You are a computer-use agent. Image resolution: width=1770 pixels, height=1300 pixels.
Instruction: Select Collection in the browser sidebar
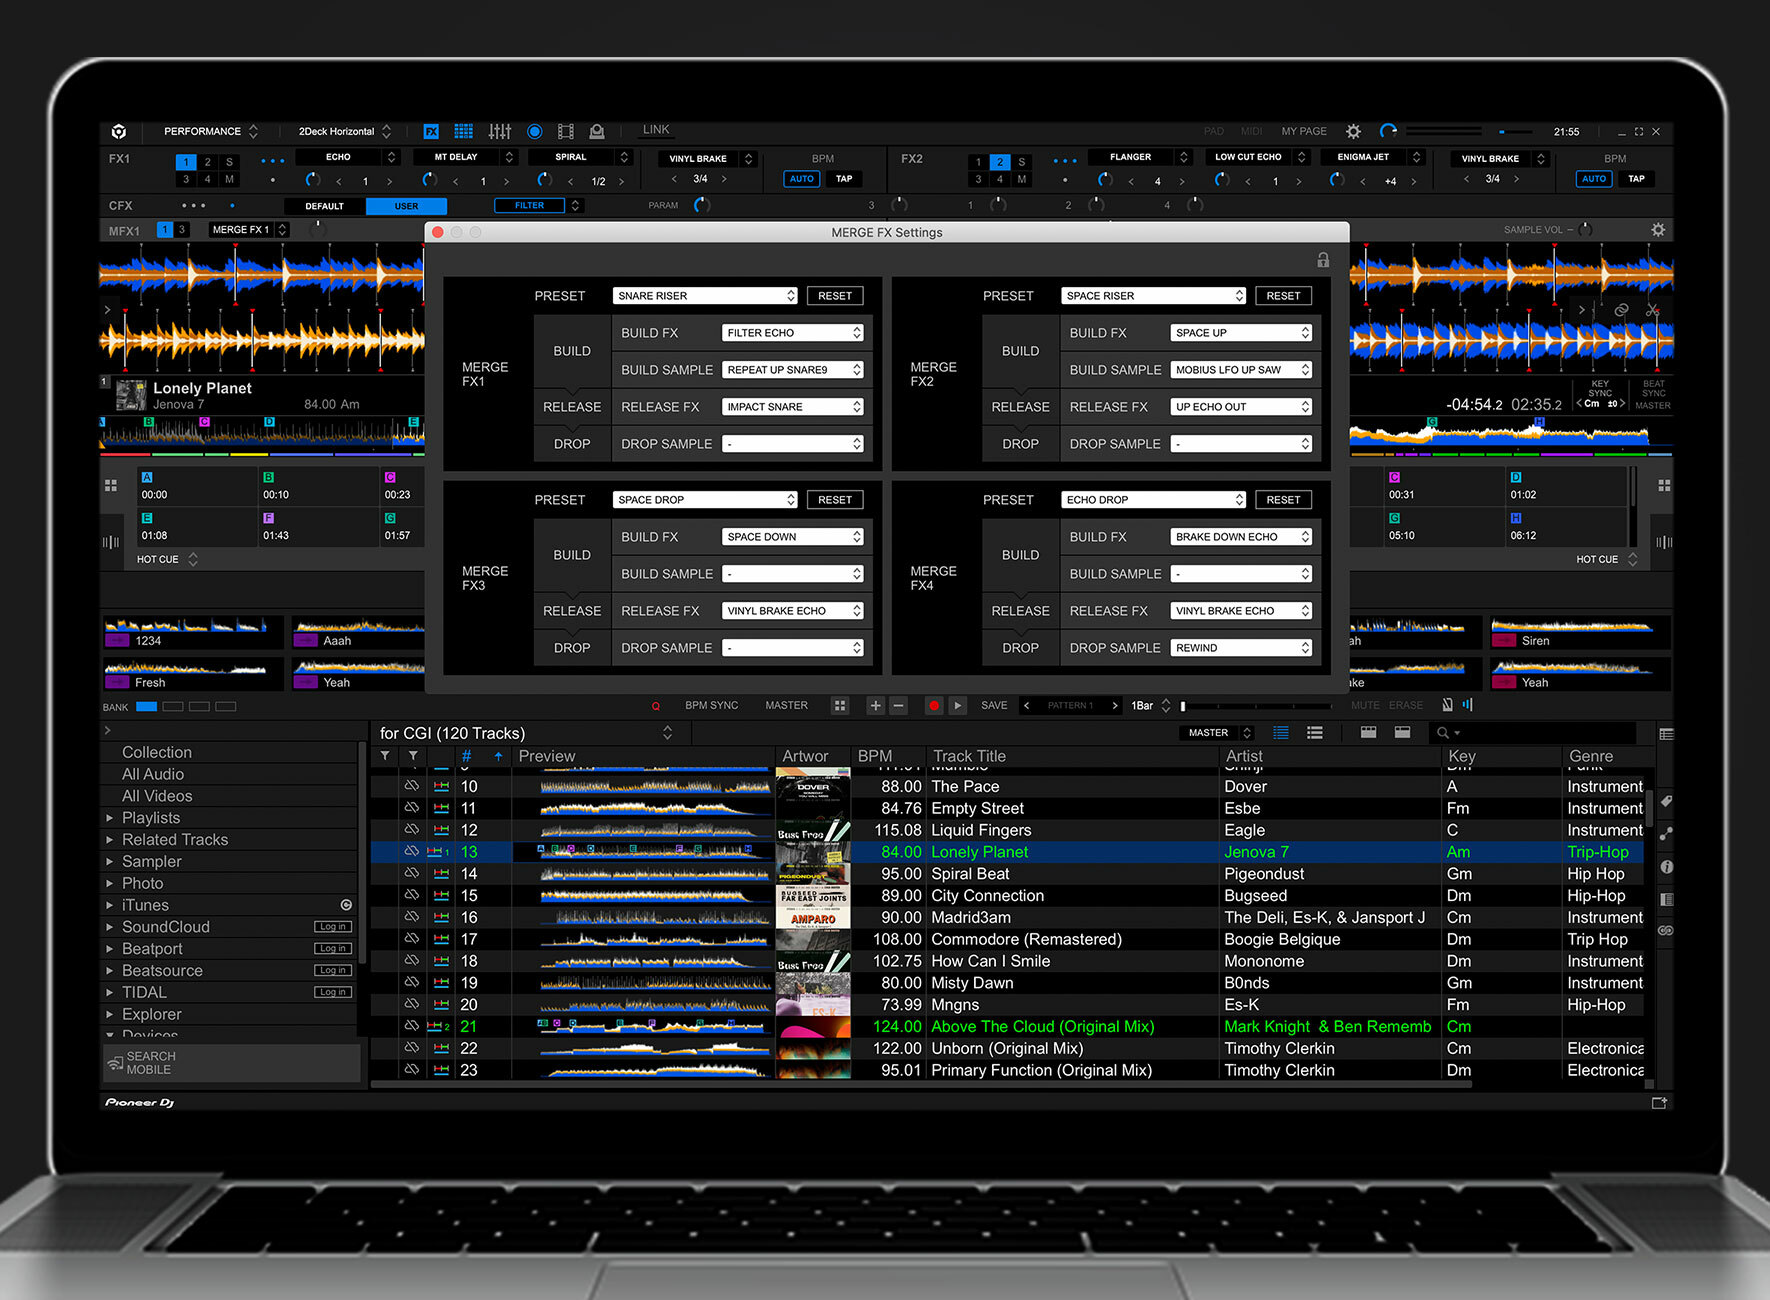point(157,752)
